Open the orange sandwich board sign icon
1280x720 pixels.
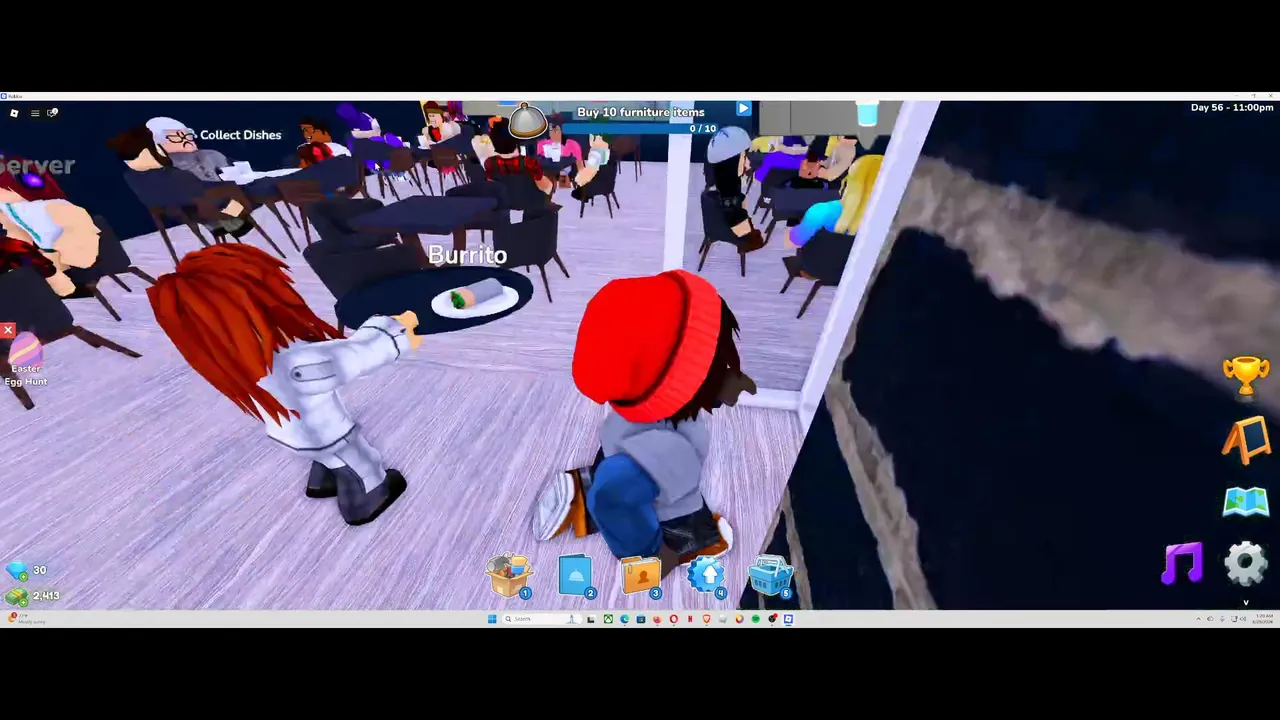click(x=1246, y=440)
